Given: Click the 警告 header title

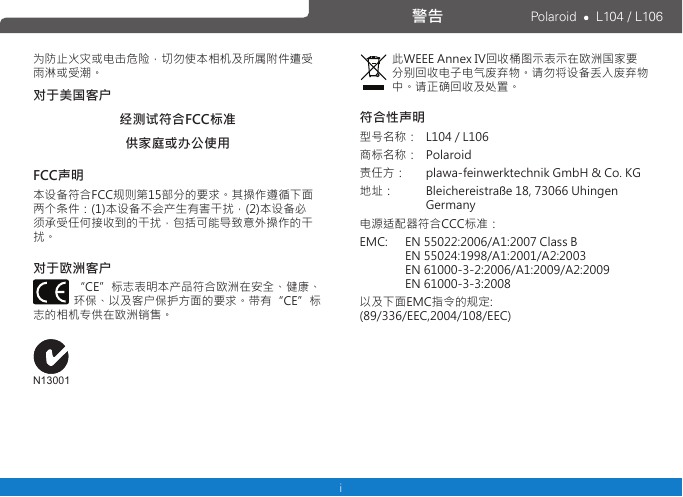Looking at the screenshot, I should [x=427, y=16].
